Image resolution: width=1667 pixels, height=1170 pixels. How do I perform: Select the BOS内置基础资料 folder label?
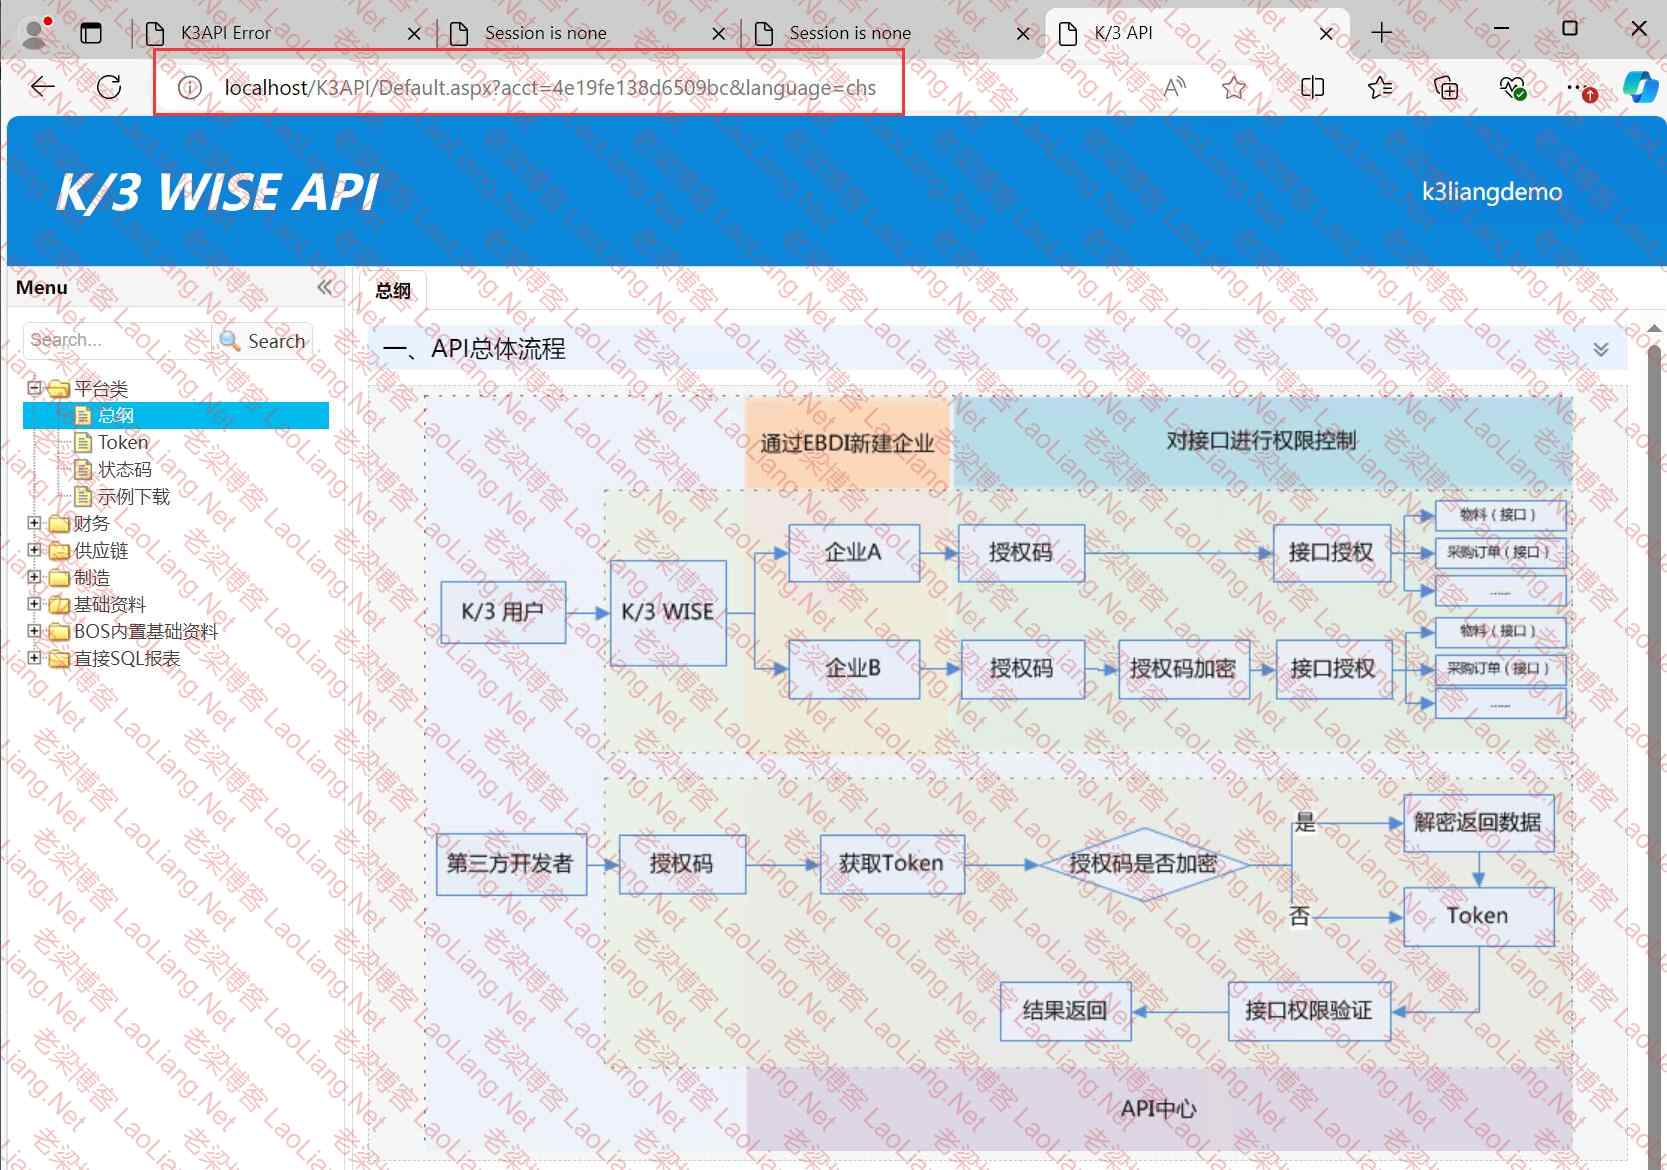(x=146, y=631)
